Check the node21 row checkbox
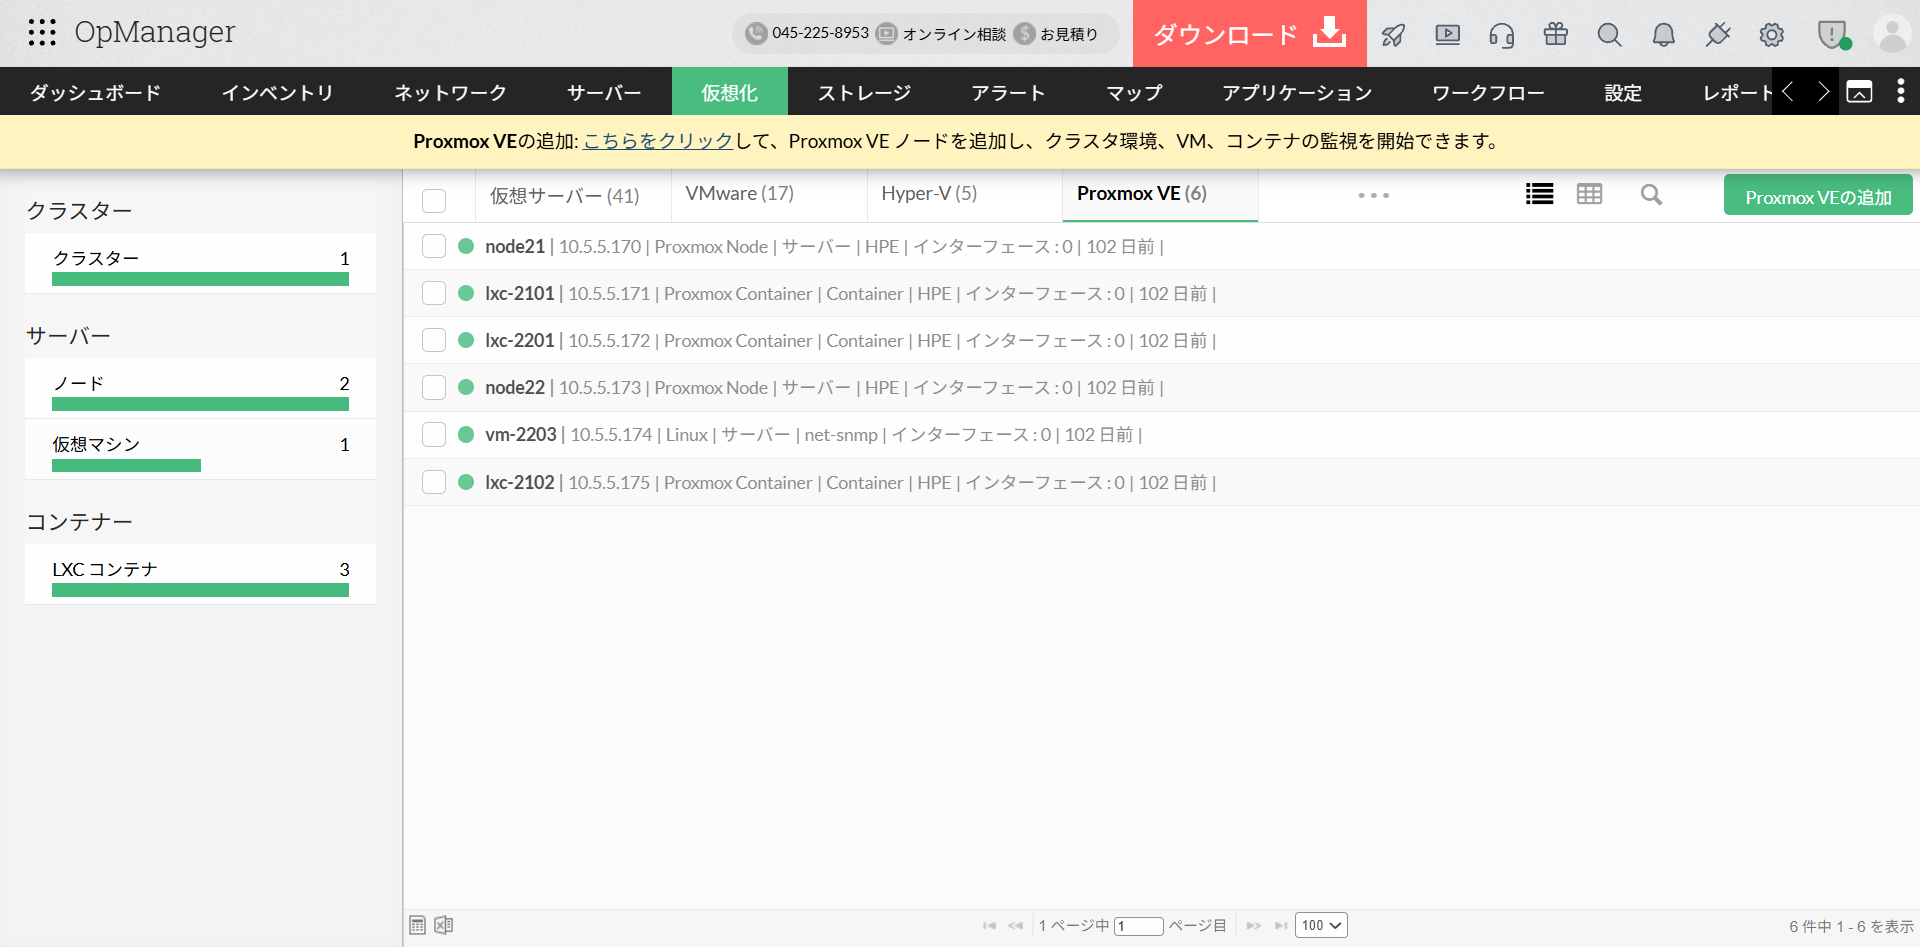The height and width of the screenshot is (947, 1920). (434, 246)
